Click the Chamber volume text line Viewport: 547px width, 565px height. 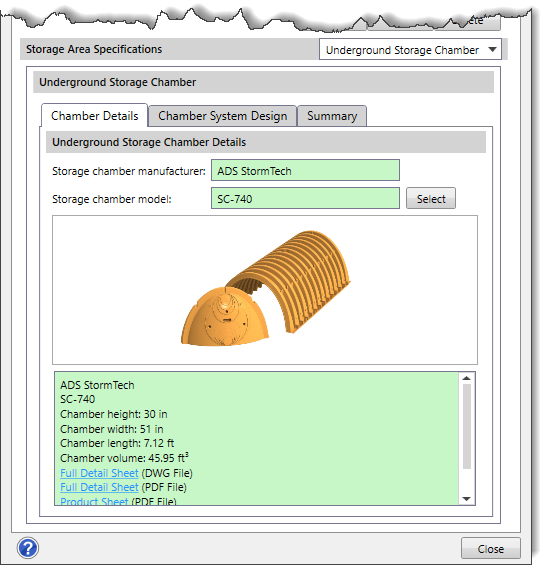124,458
